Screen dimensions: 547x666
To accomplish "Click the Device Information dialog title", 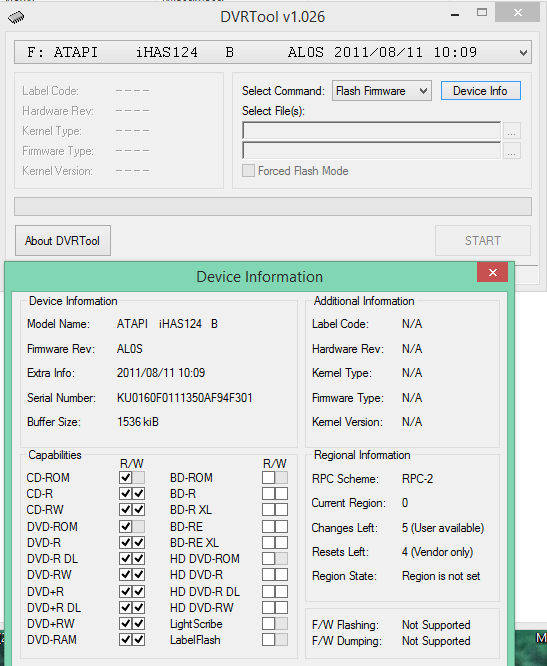I will click(x=259, y=277).
